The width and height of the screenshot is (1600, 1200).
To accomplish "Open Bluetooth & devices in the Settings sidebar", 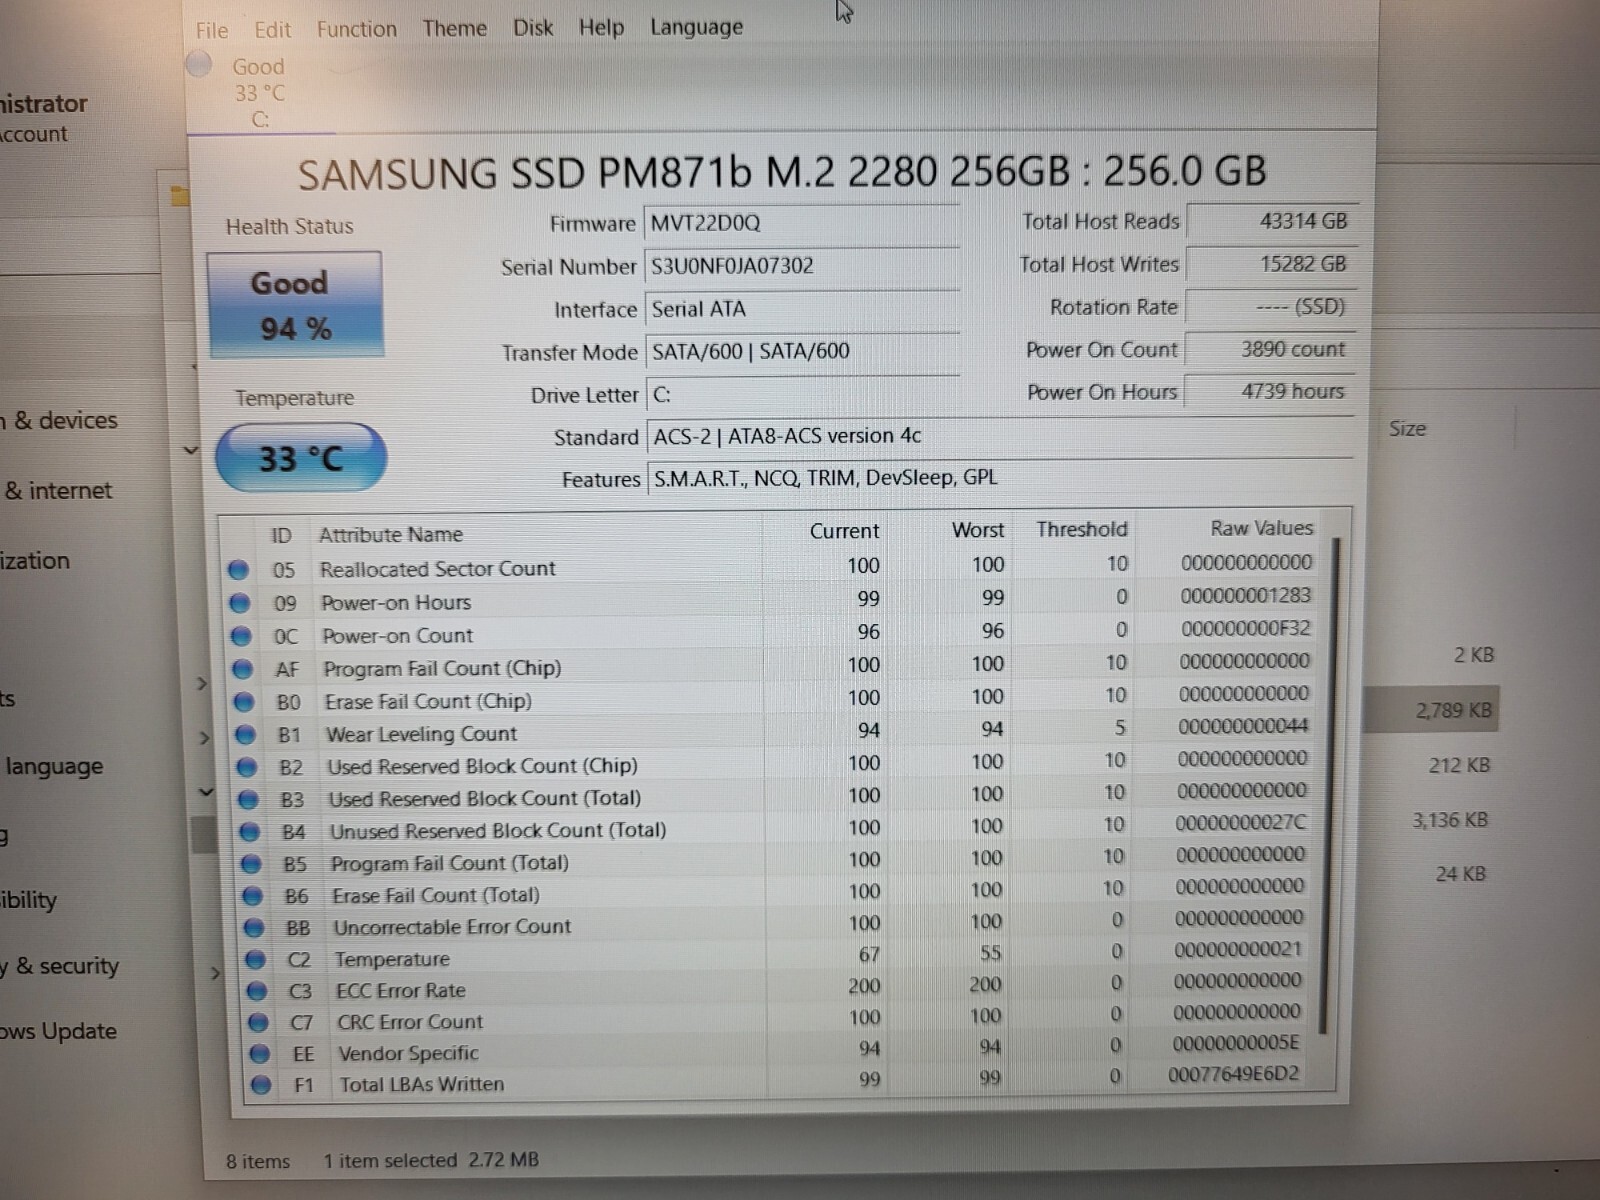I will pyautogui.click(x=59, y=421).
